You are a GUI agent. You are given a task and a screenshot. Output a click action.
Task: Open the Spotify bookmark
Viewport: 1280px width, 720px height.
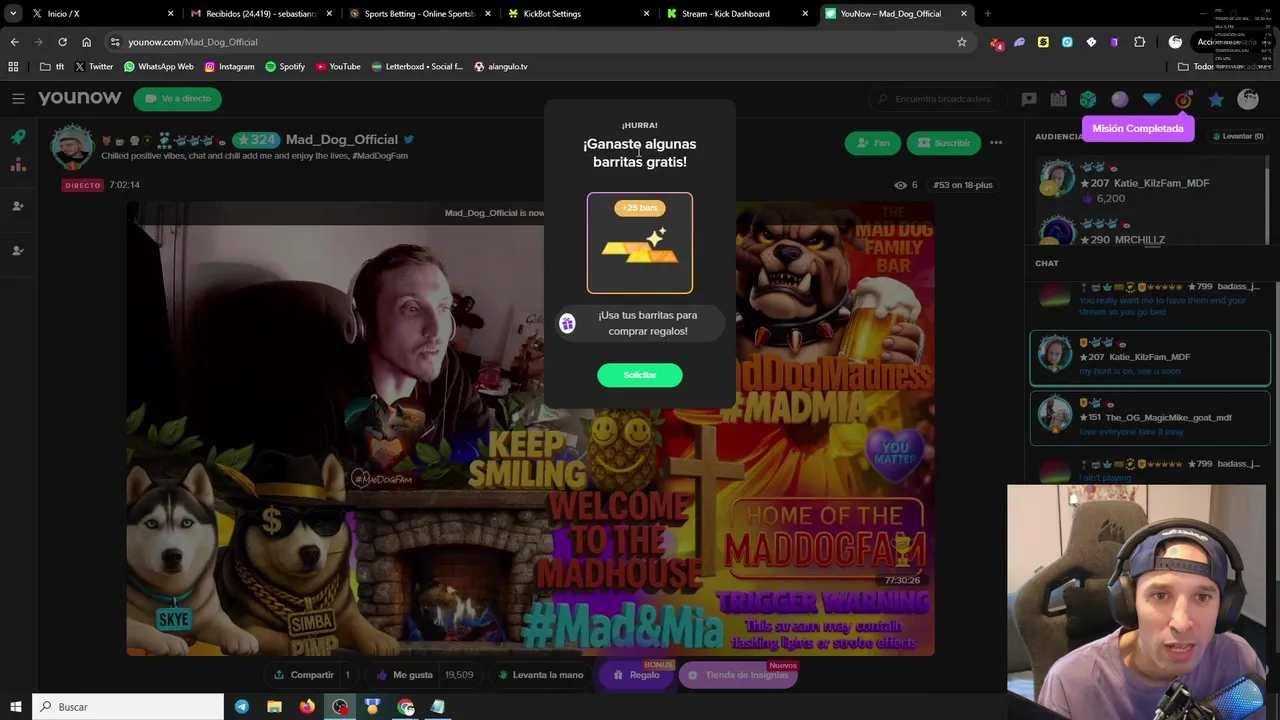click(x=285, y=67)
